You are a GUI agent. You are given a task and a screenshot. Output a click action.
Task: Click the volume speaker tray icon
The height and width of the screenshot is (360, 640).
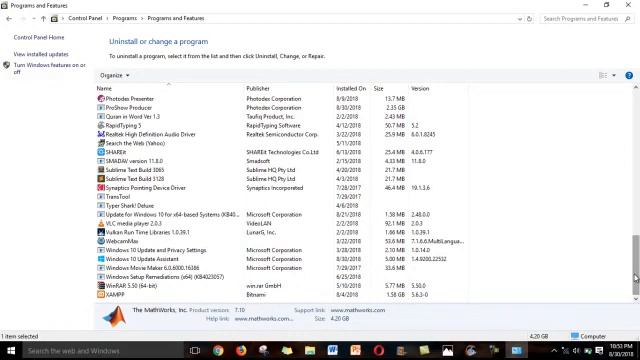coord(576,351)
